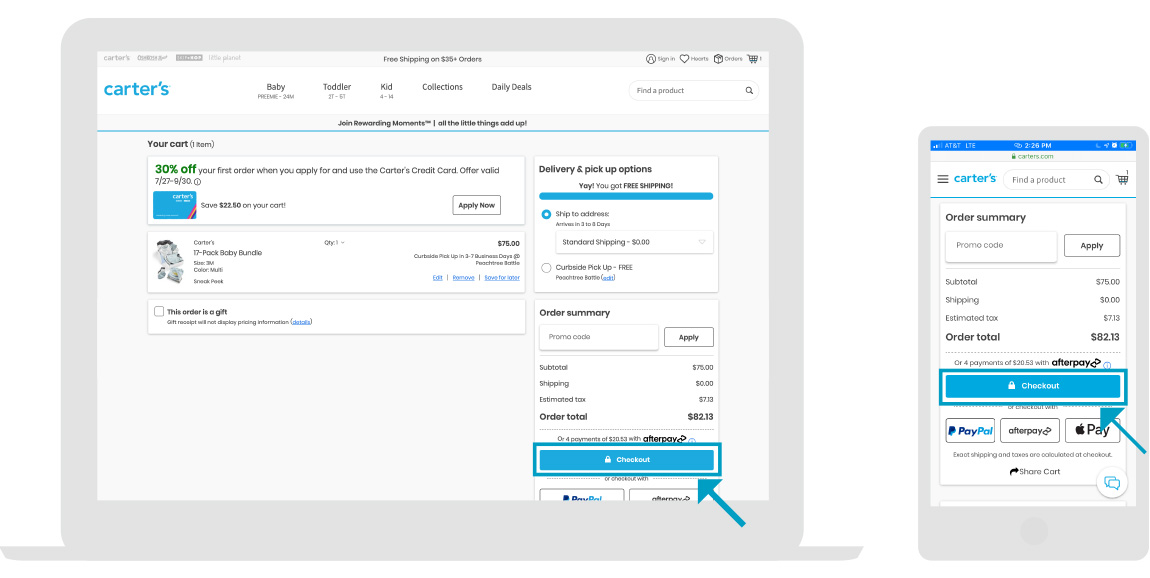
Task: Open Sign in on desktop header
Action: pyautogui.click(x=660, y=59)
